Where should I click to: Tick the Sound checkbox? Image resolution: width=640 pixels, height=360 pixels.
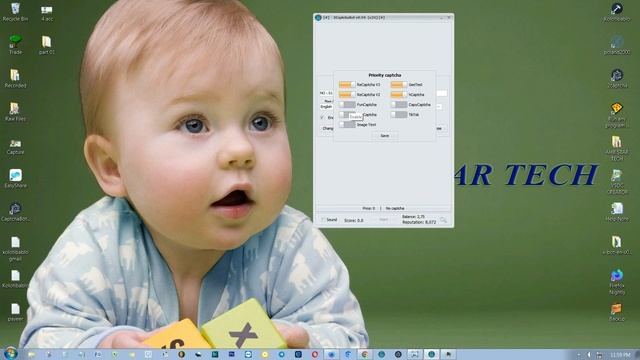323,220
